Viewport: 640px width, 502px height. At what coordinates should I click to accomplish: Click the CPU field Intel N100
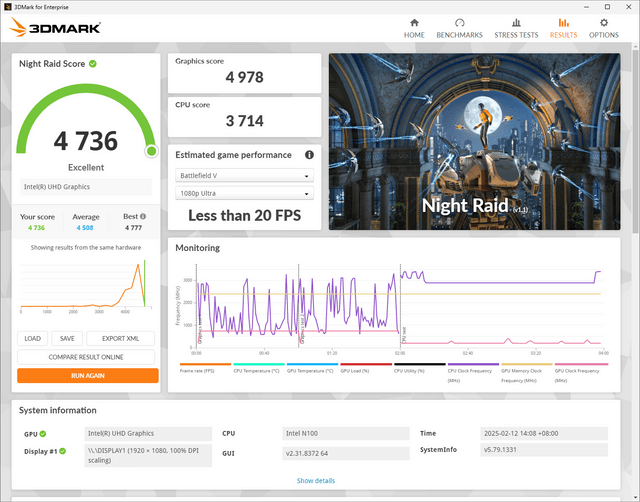point(346,433)
